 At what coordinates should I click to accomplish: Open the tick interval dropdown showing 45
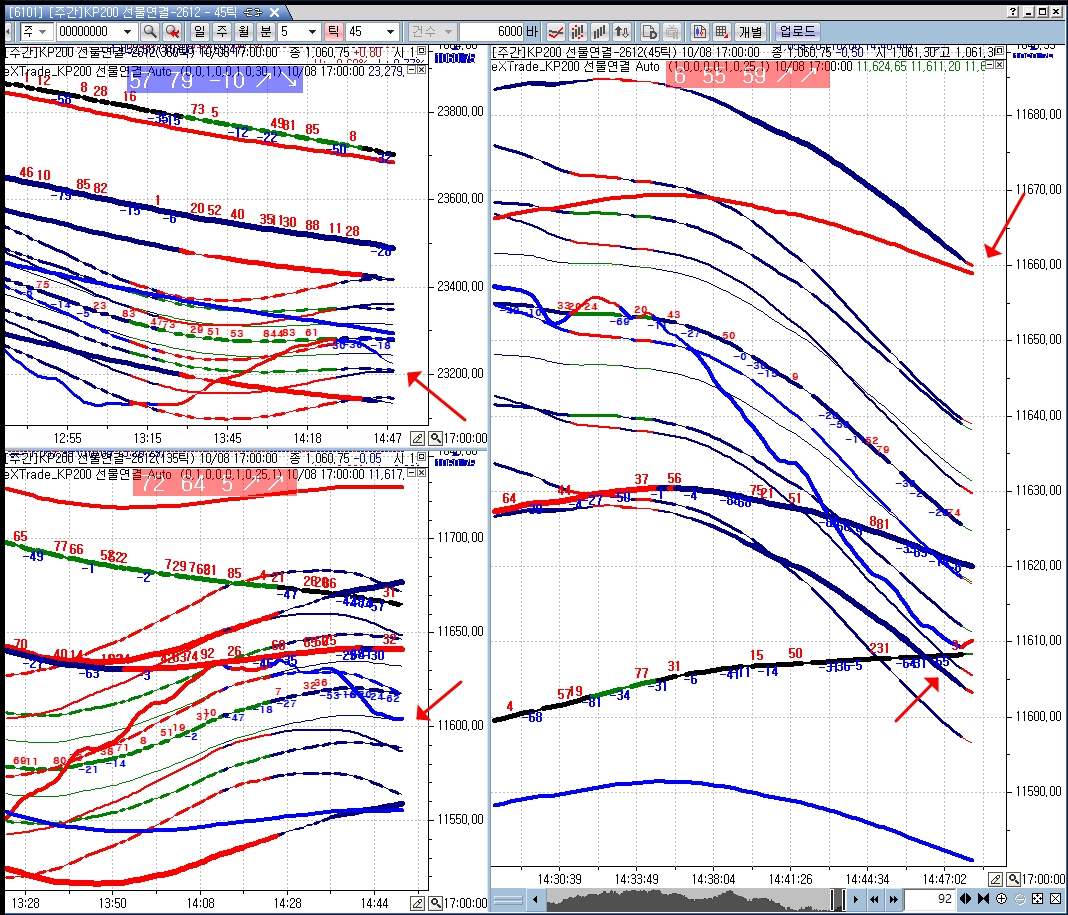click(390, 32)
